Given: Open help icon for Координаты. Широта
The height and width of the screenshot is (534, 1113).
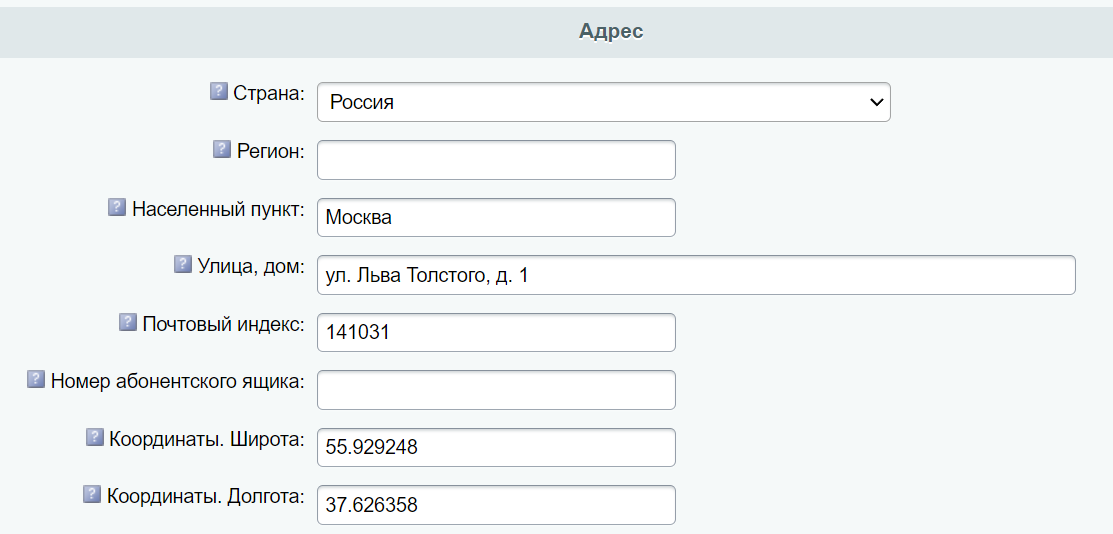Looking at the screenshot, I should 95,437.
